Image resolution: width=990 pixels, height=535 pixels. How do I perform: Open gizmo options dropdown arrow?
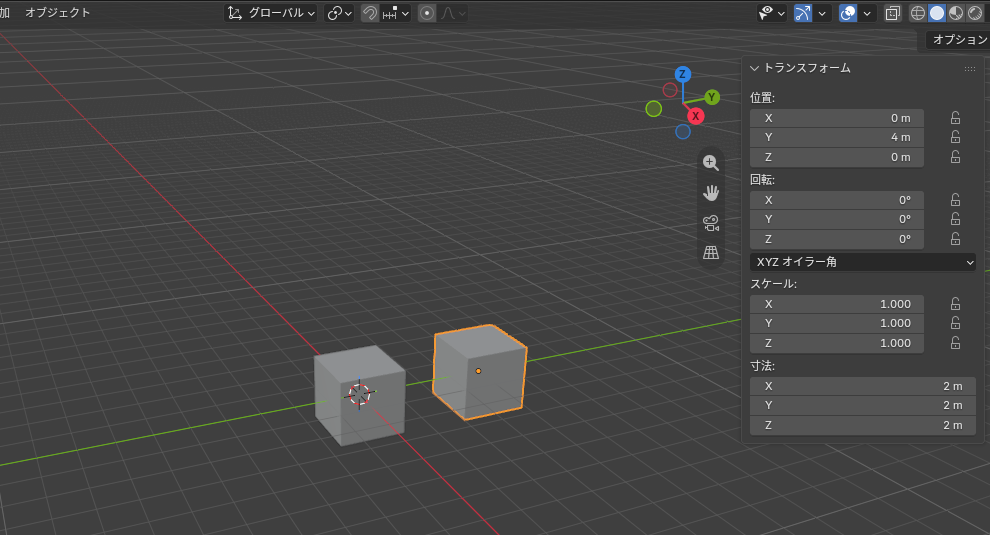[x=822, y=13]
